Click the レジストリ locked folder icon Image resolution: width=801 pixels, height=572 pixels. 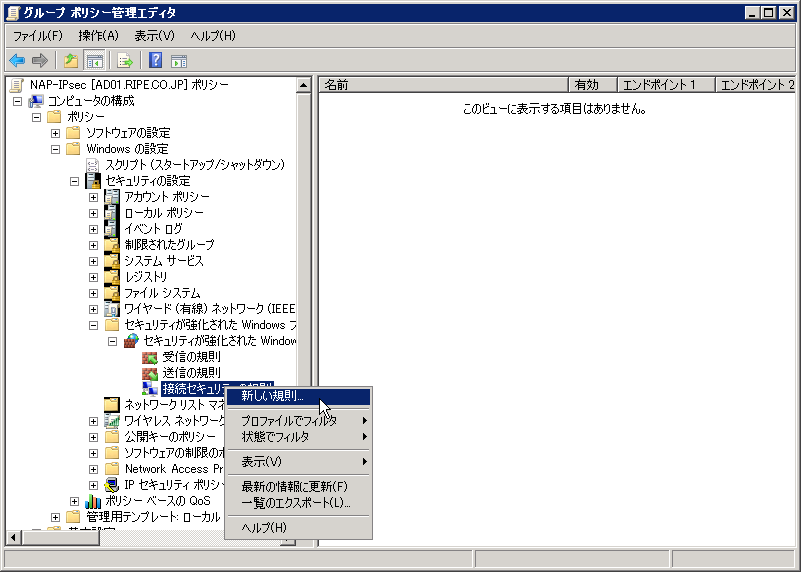click(x=111, y=277)
